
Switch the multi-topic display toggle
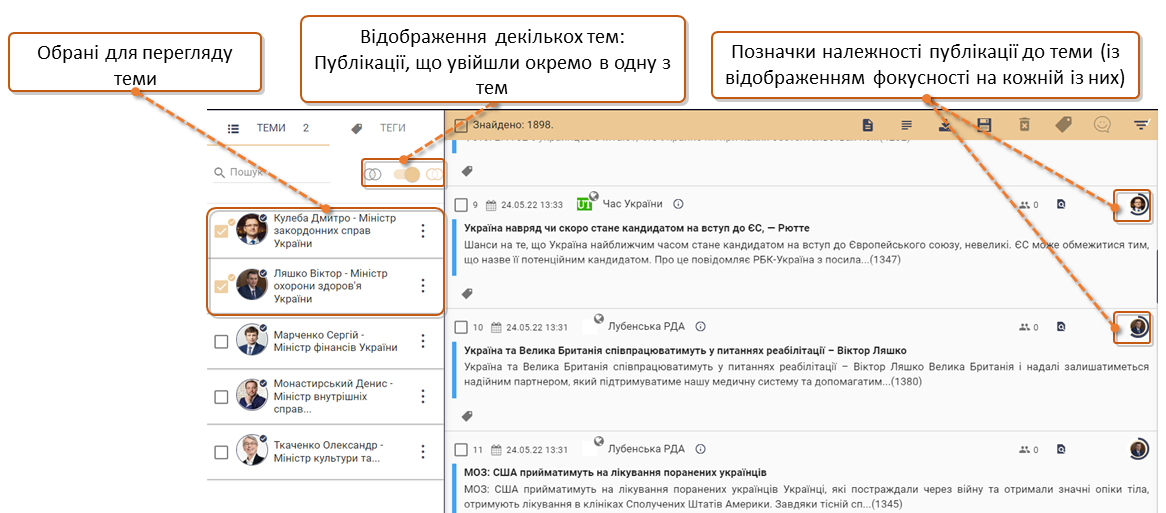pyautogui.click(x=406, y=174)
